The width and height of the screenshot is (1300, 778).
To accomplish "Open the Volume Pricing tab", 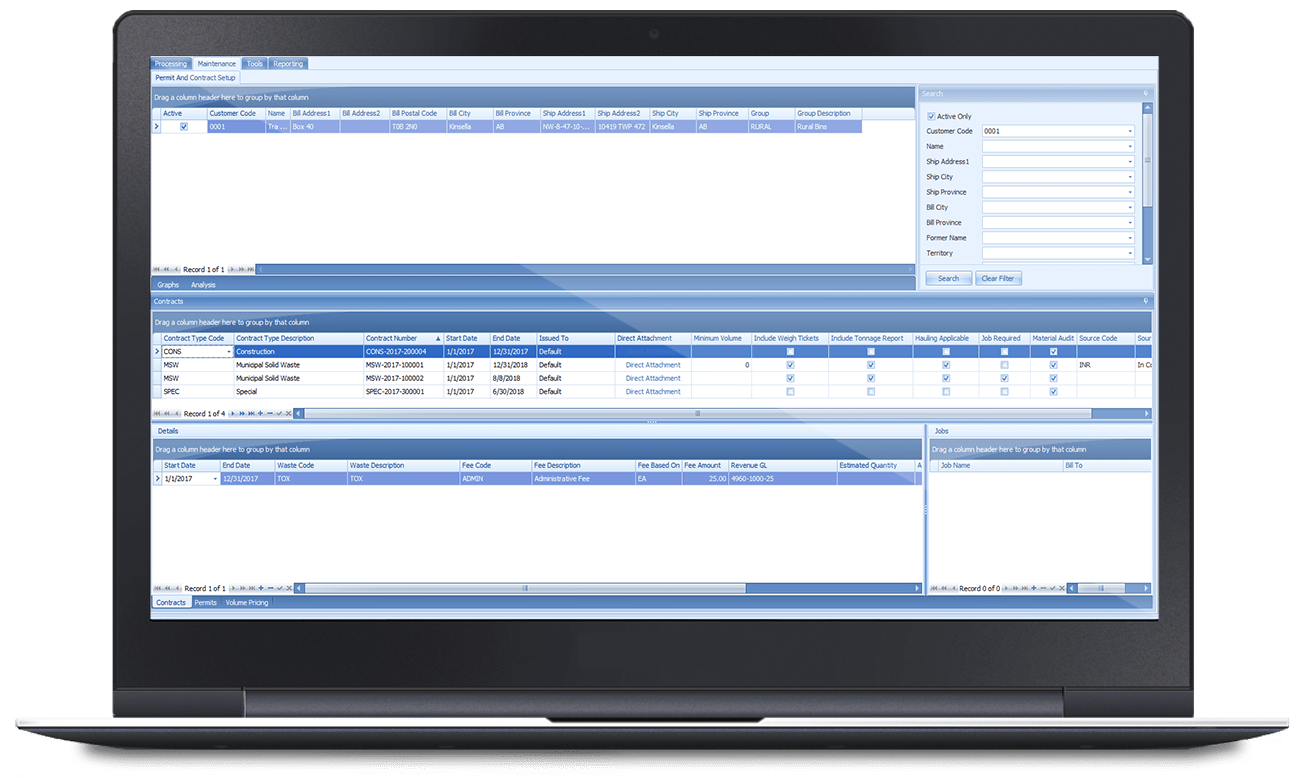I will tap(245, 602).
